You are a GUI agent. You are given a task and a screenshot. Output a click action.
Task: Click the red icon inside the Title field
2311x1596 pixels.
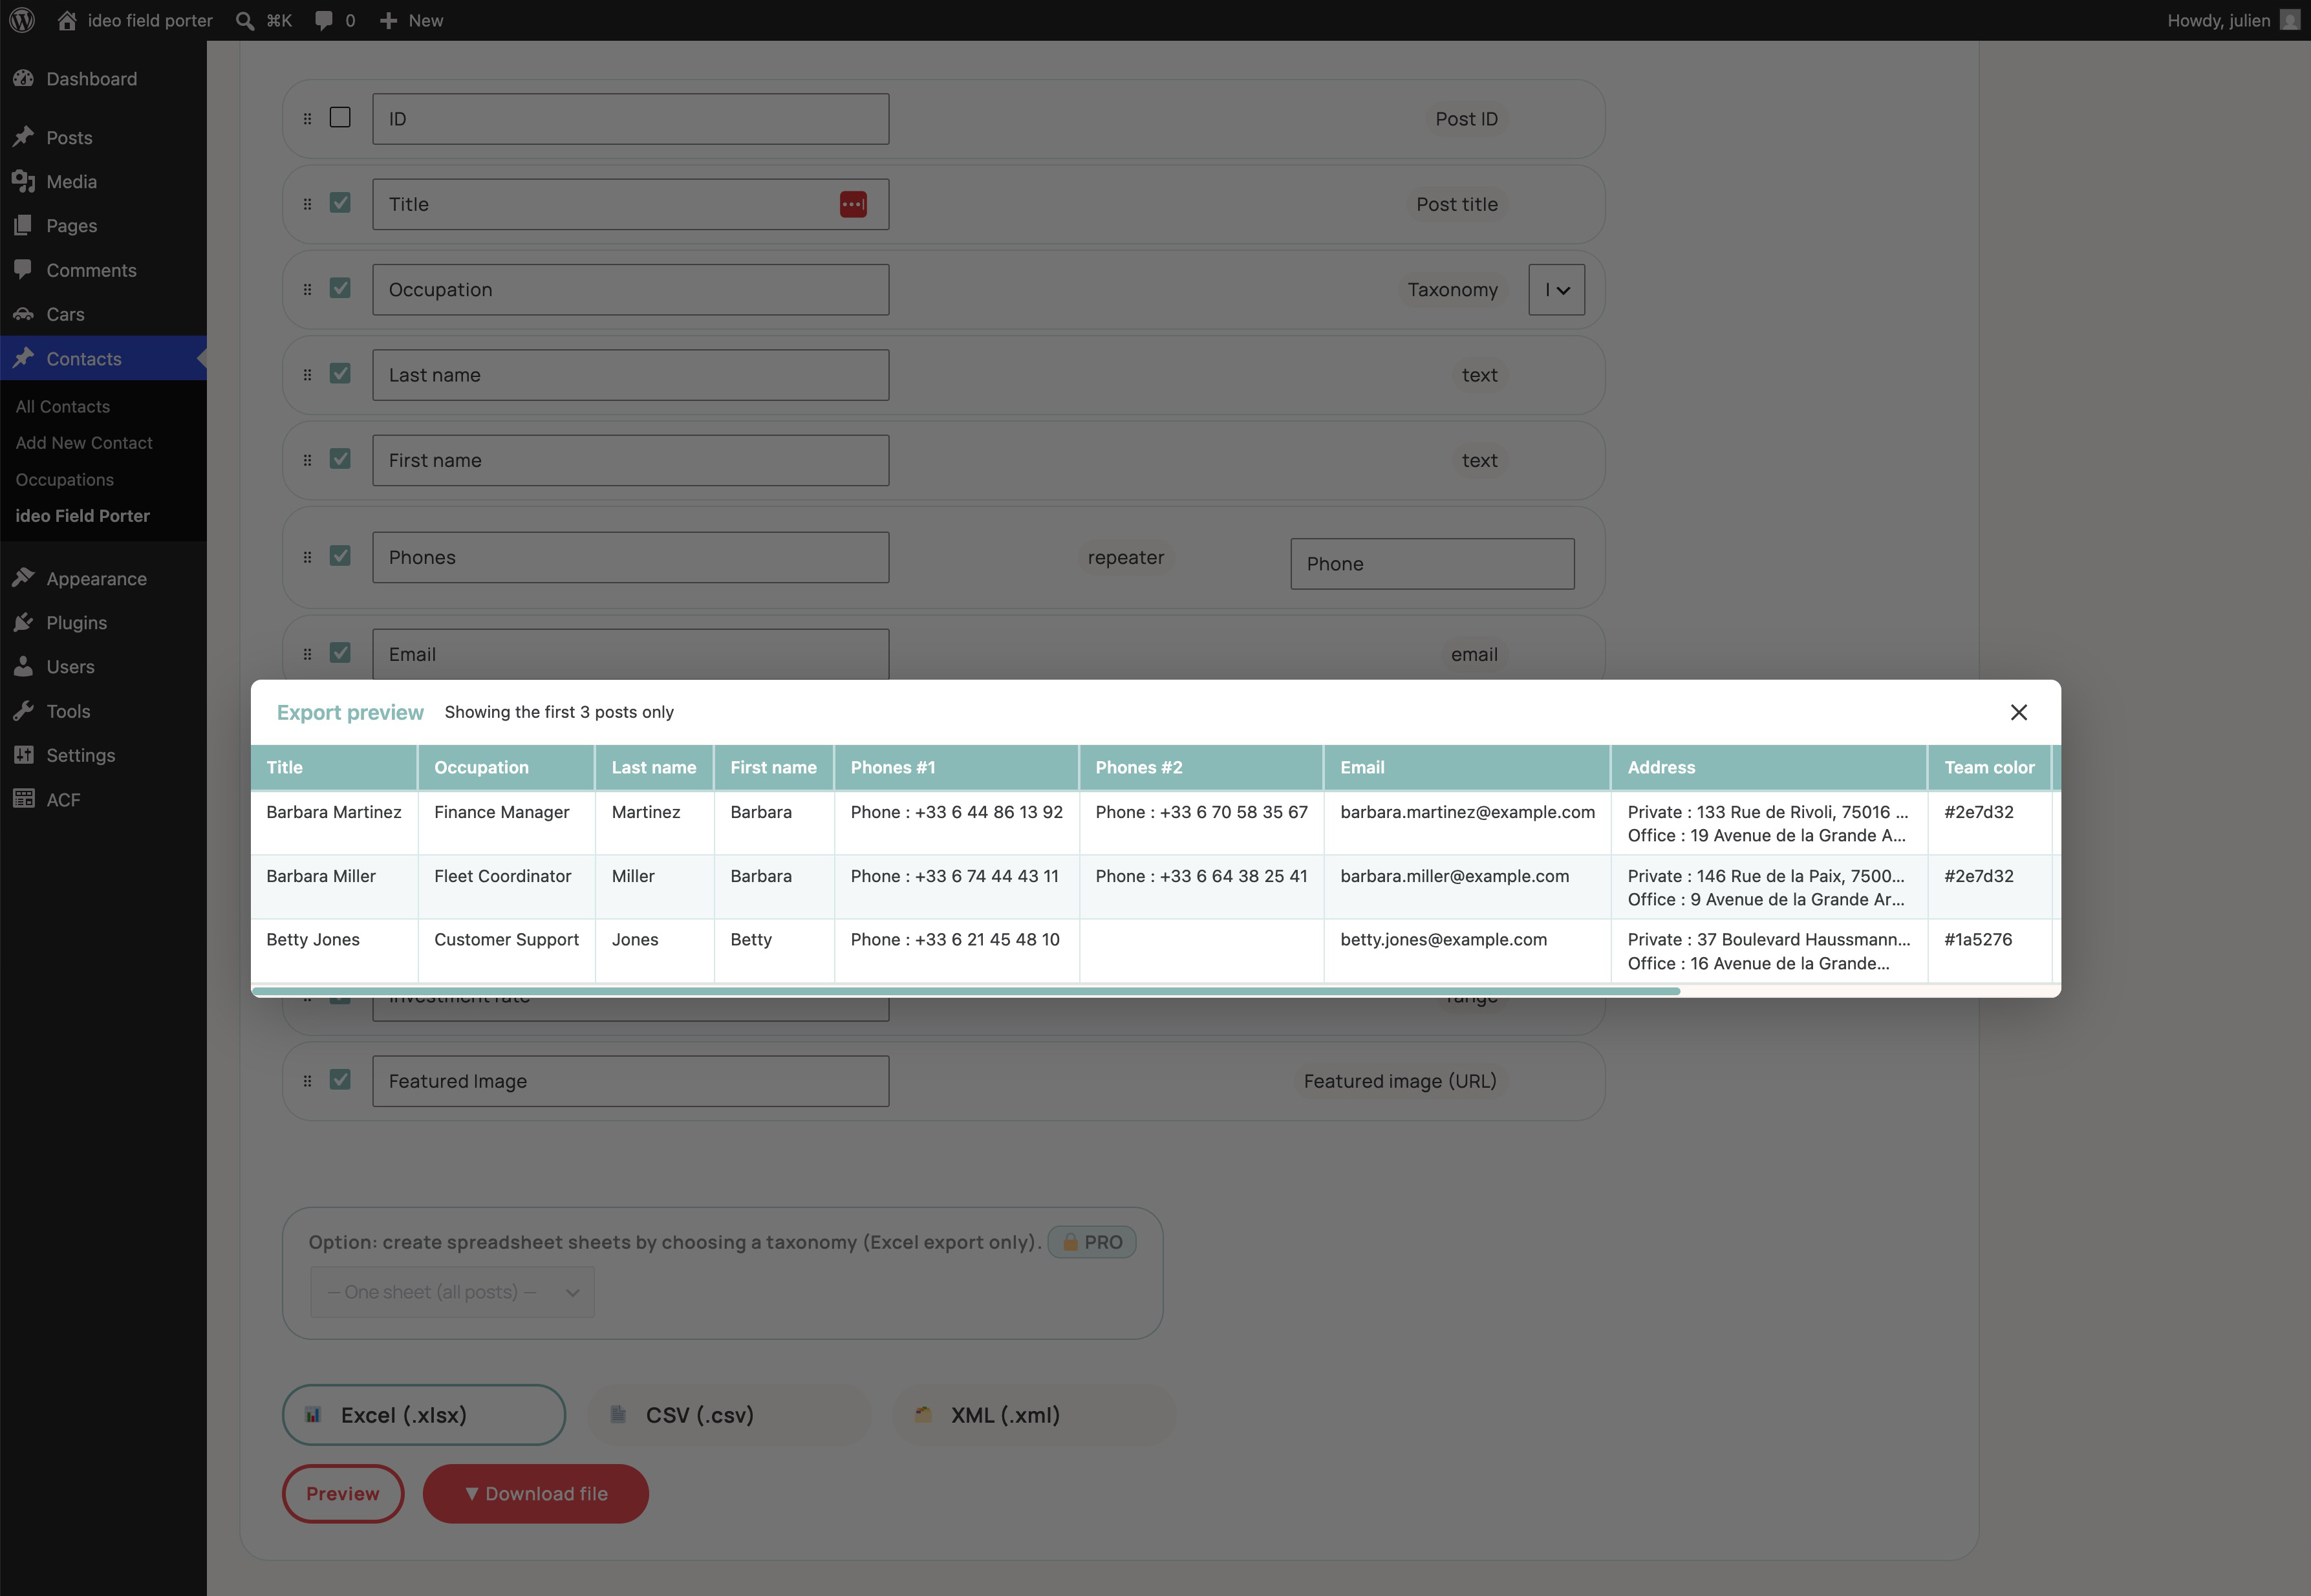[853, 204]
